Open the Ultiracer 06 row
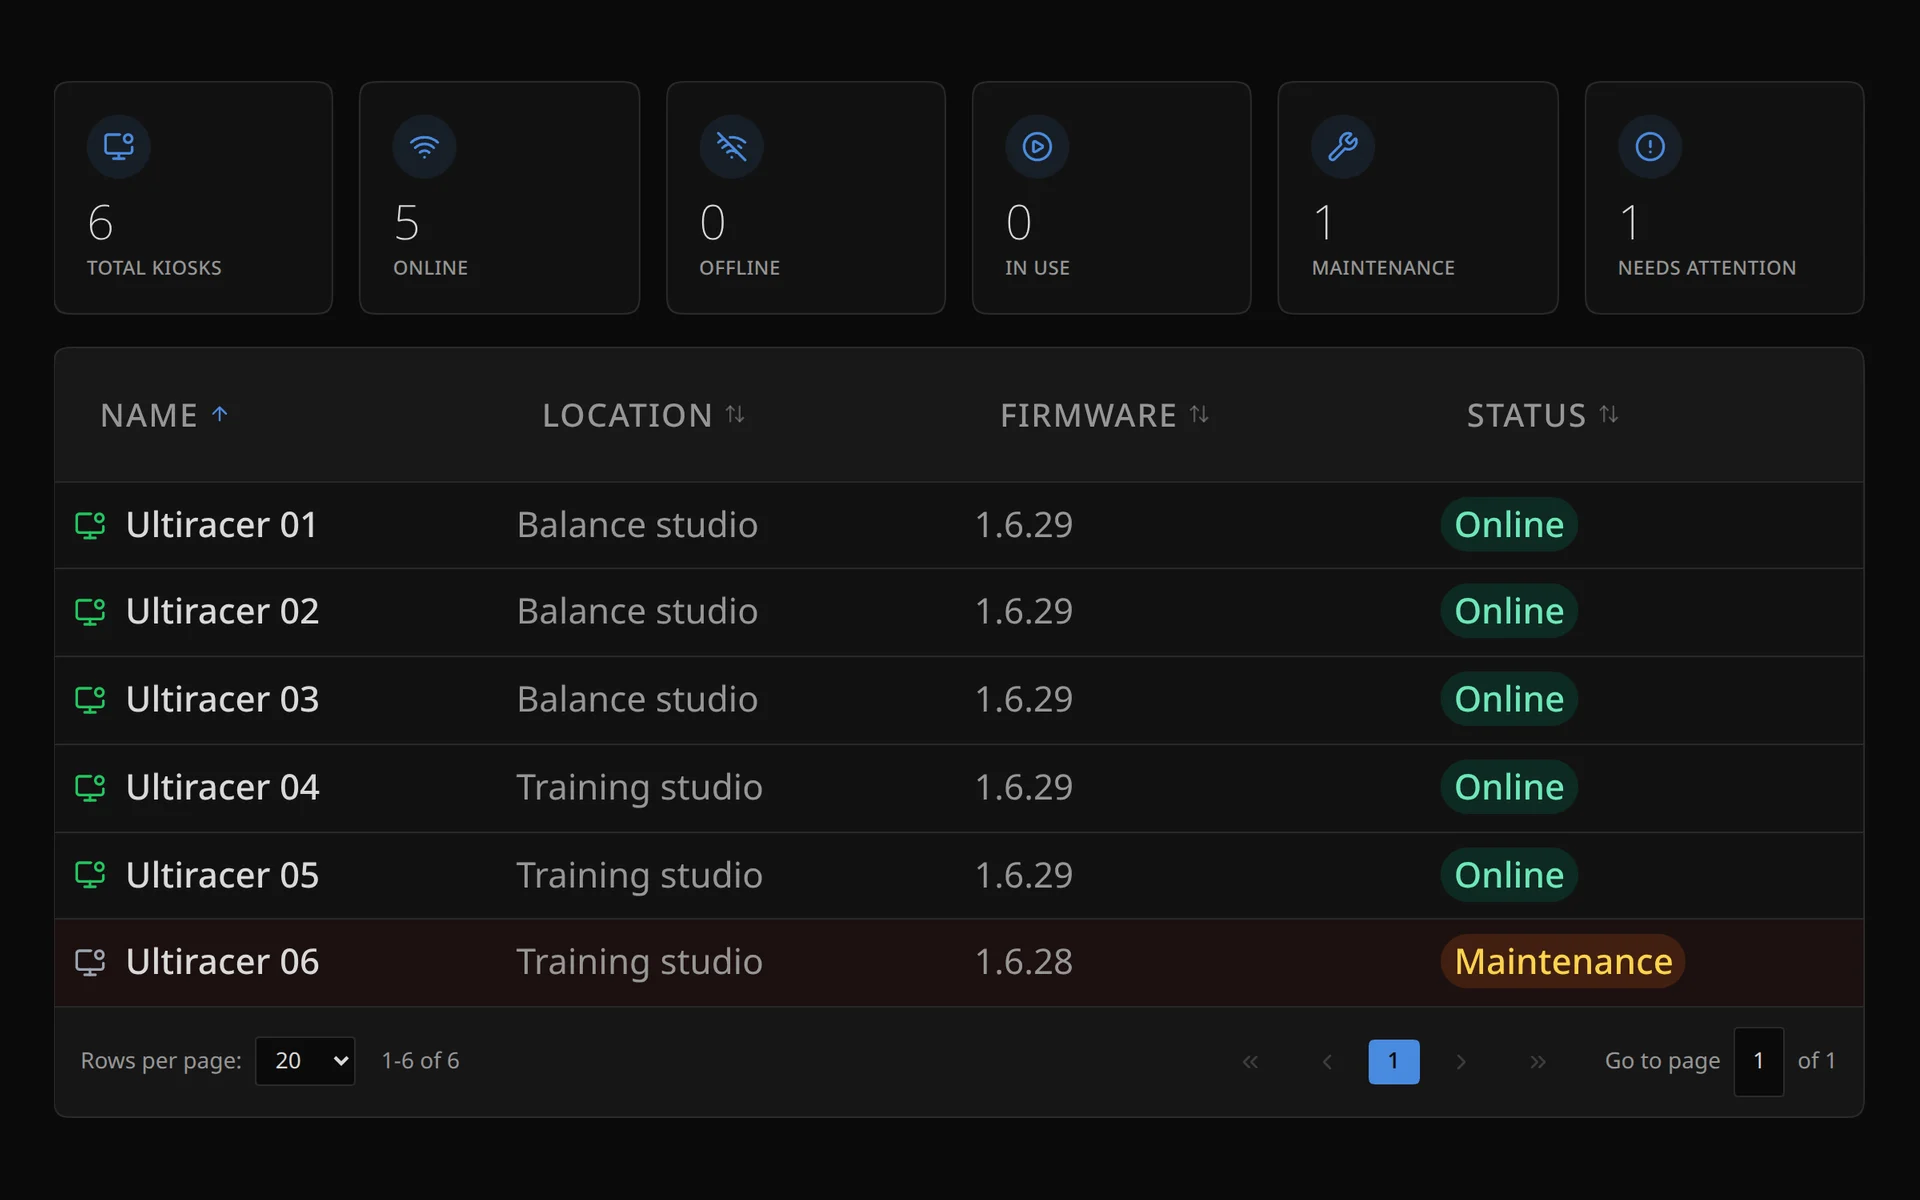Image resolution: width=1920 pixels, height=1200 pixels. 959,962
